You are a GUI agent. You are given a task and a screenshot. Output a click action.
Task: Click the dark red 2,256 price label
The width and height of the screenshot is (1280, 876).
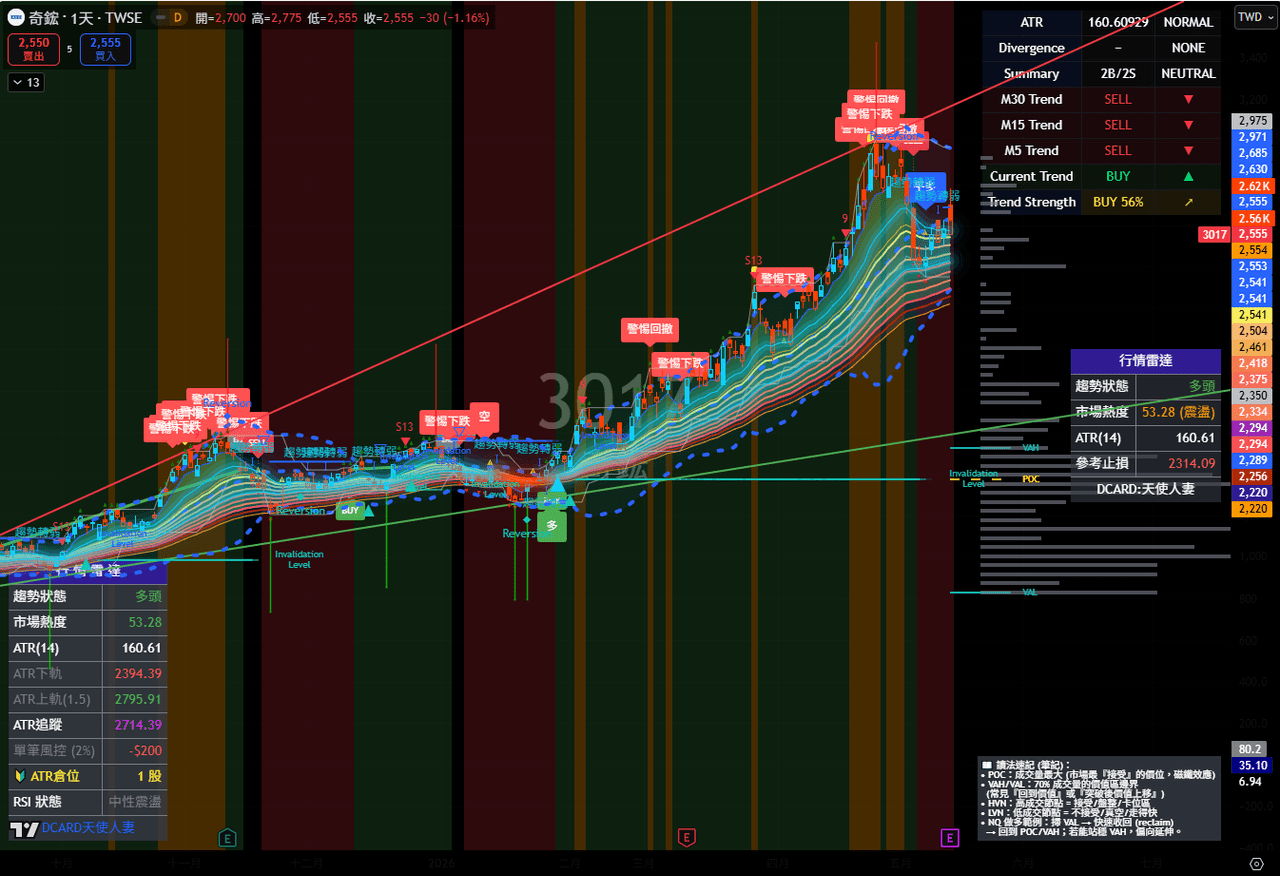[1252, 477]
